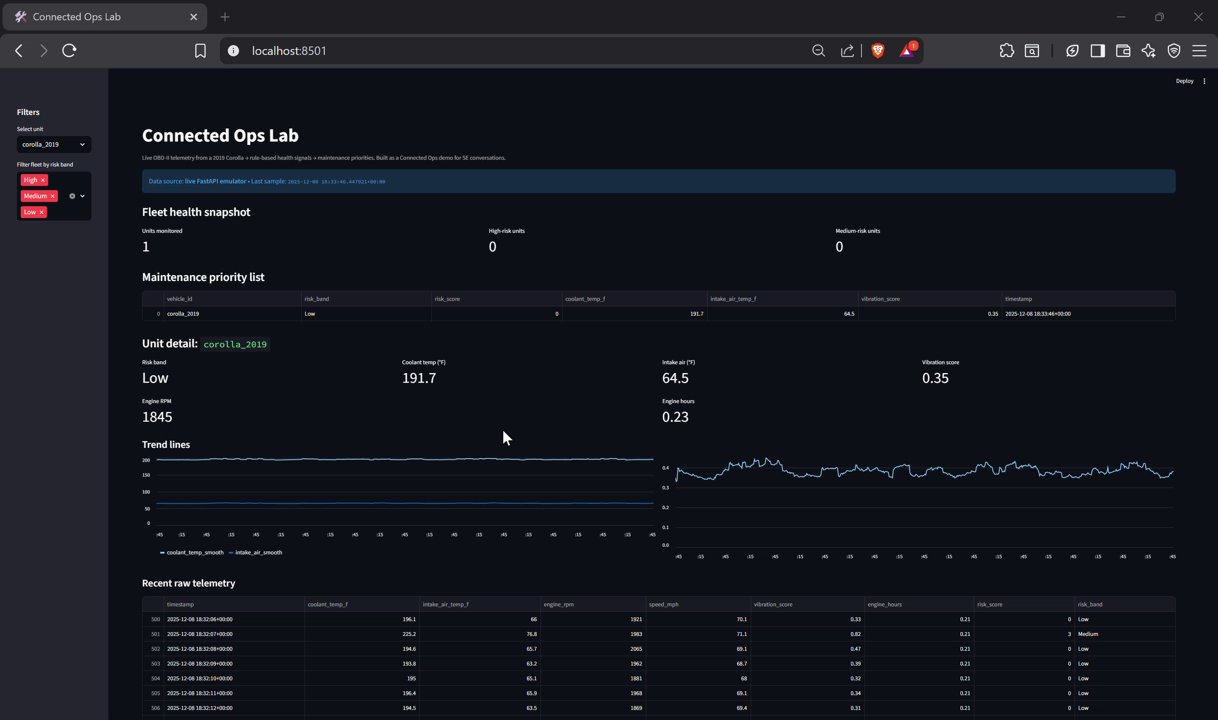Go forward with the browser forward arrow
This screenshot has height=720, width=1218.
[x=43, y=51]
